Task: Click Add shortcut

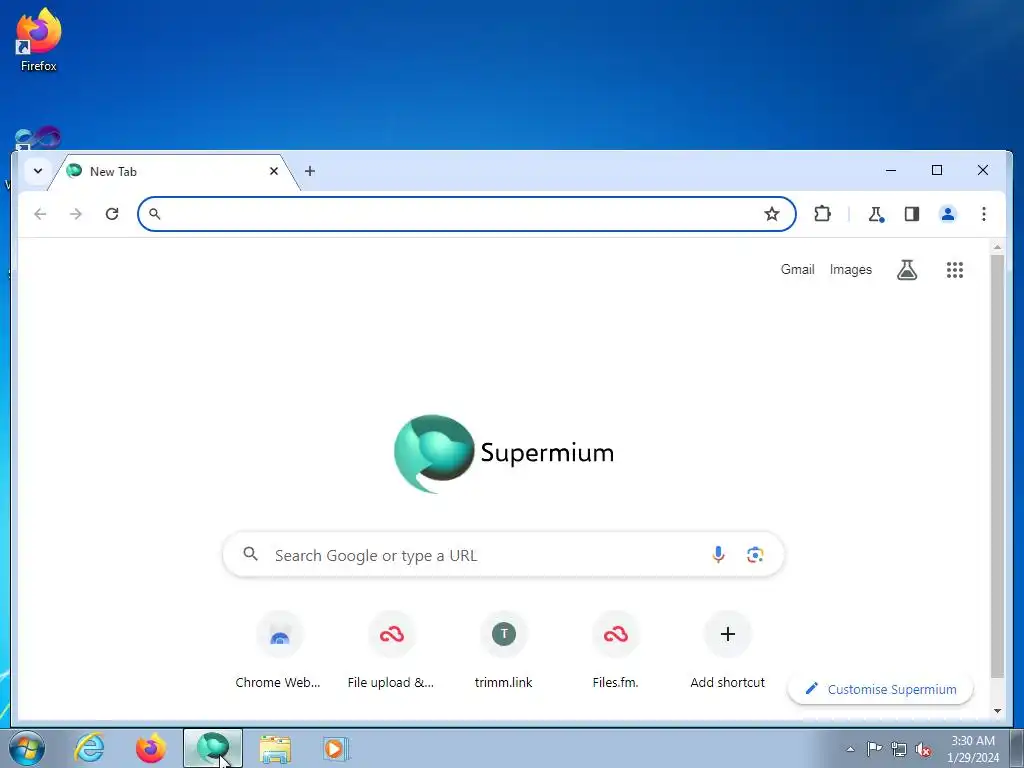Action: [728, 651]
